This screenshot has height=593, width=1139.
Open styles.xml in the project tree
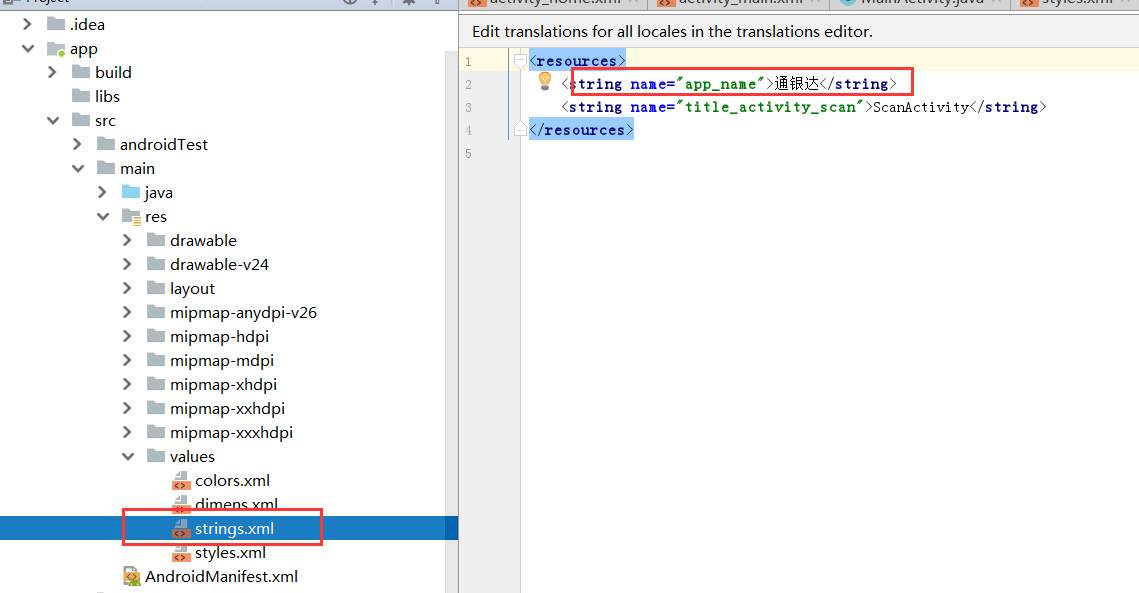click(230, 553)
